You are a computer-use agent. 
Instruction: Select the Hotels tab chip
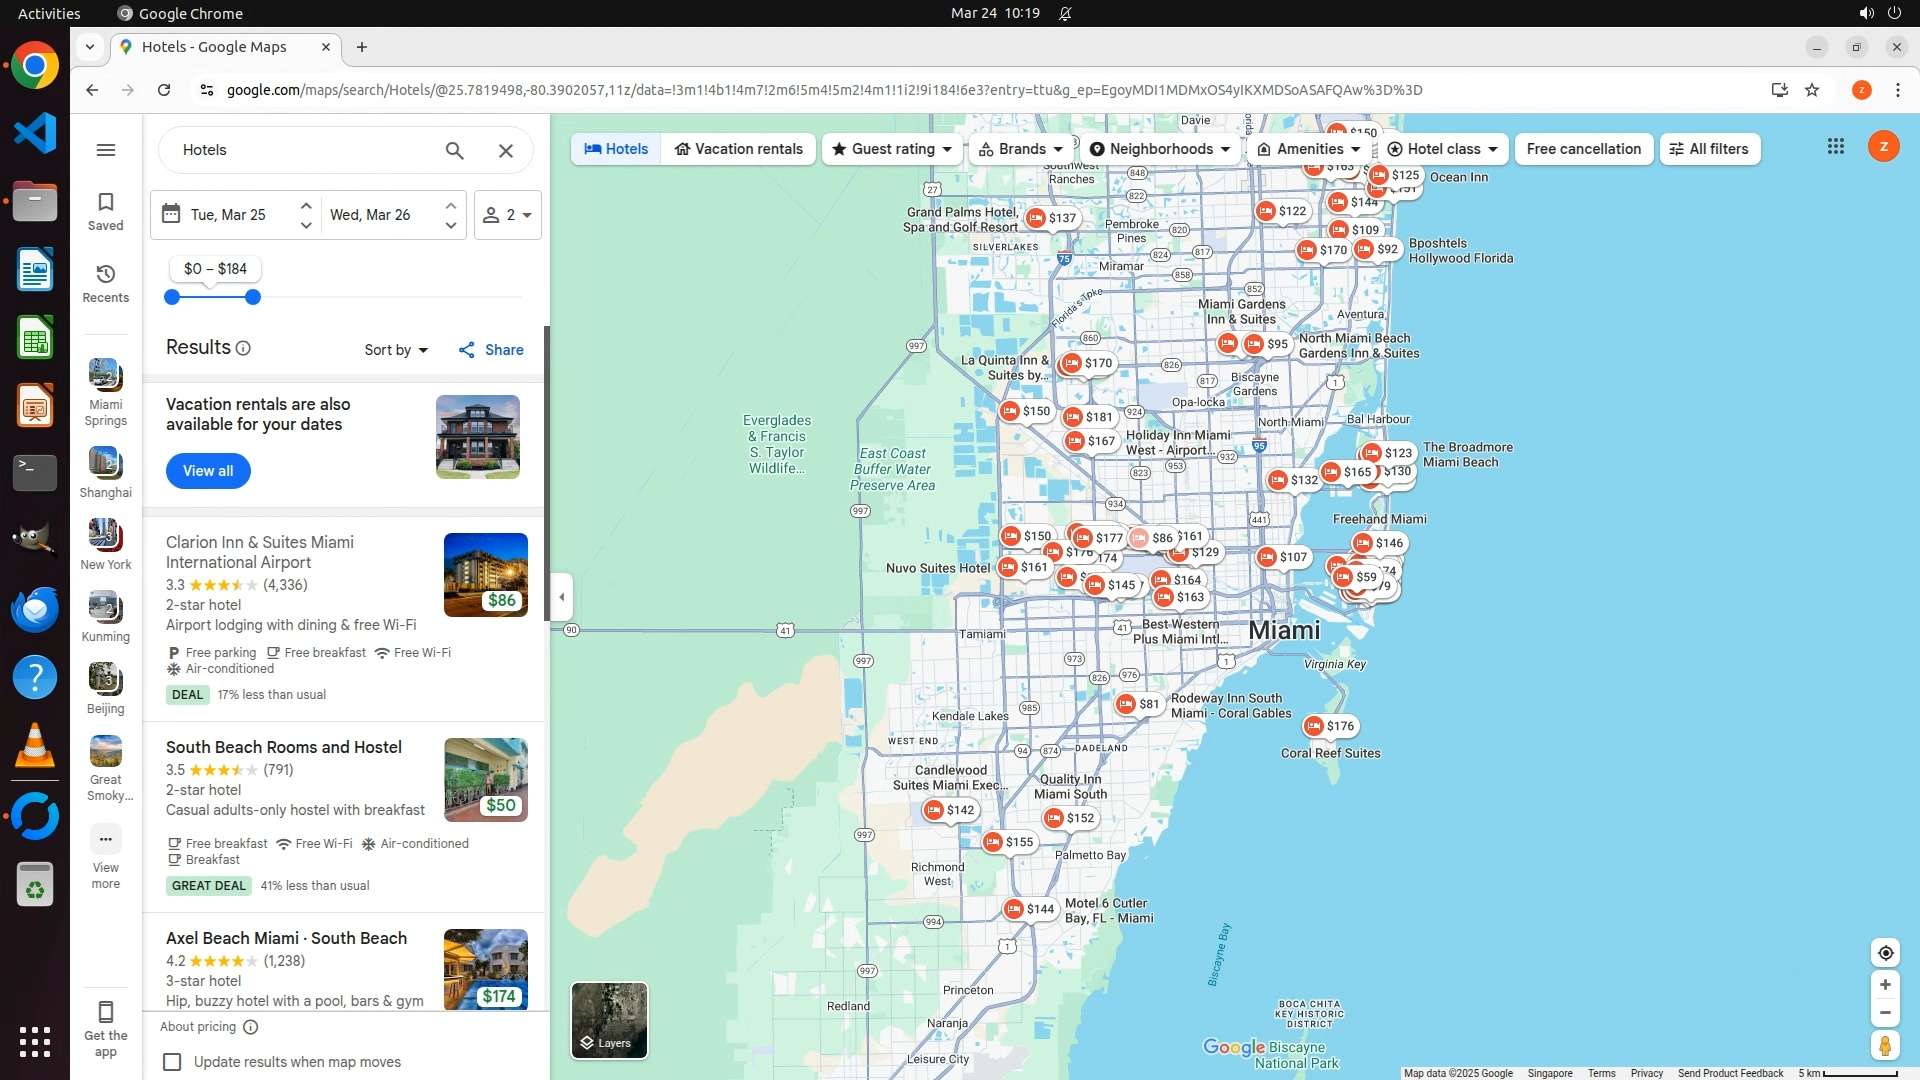tap(616, 149)
